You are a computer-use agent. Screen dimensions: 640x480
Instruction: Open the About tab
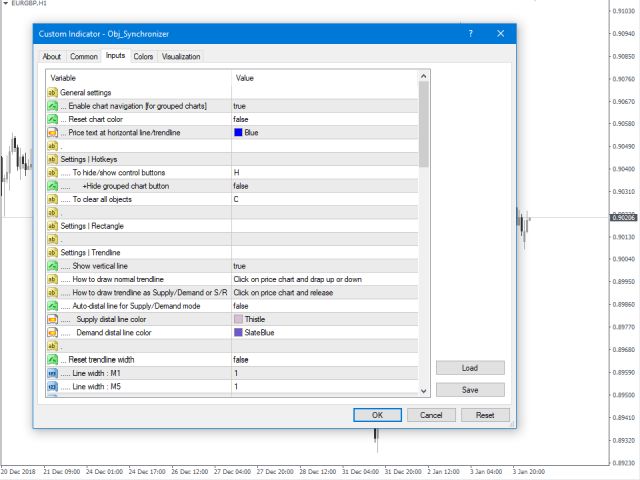(51, 57)
